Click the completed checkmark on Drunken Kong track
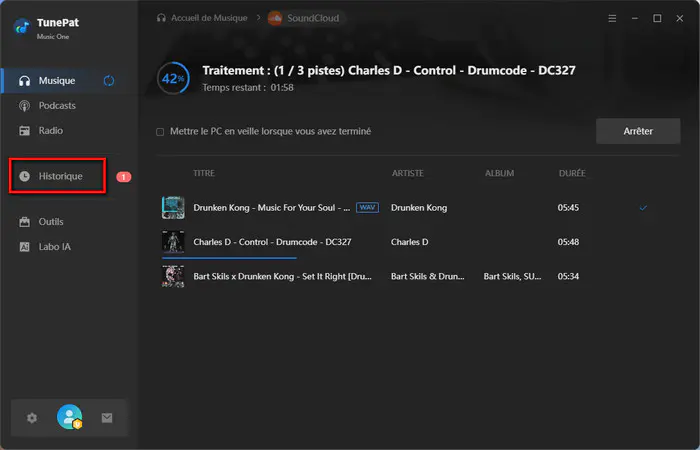The height and width of the screenshot is (450, 700). tap(643, 208)
